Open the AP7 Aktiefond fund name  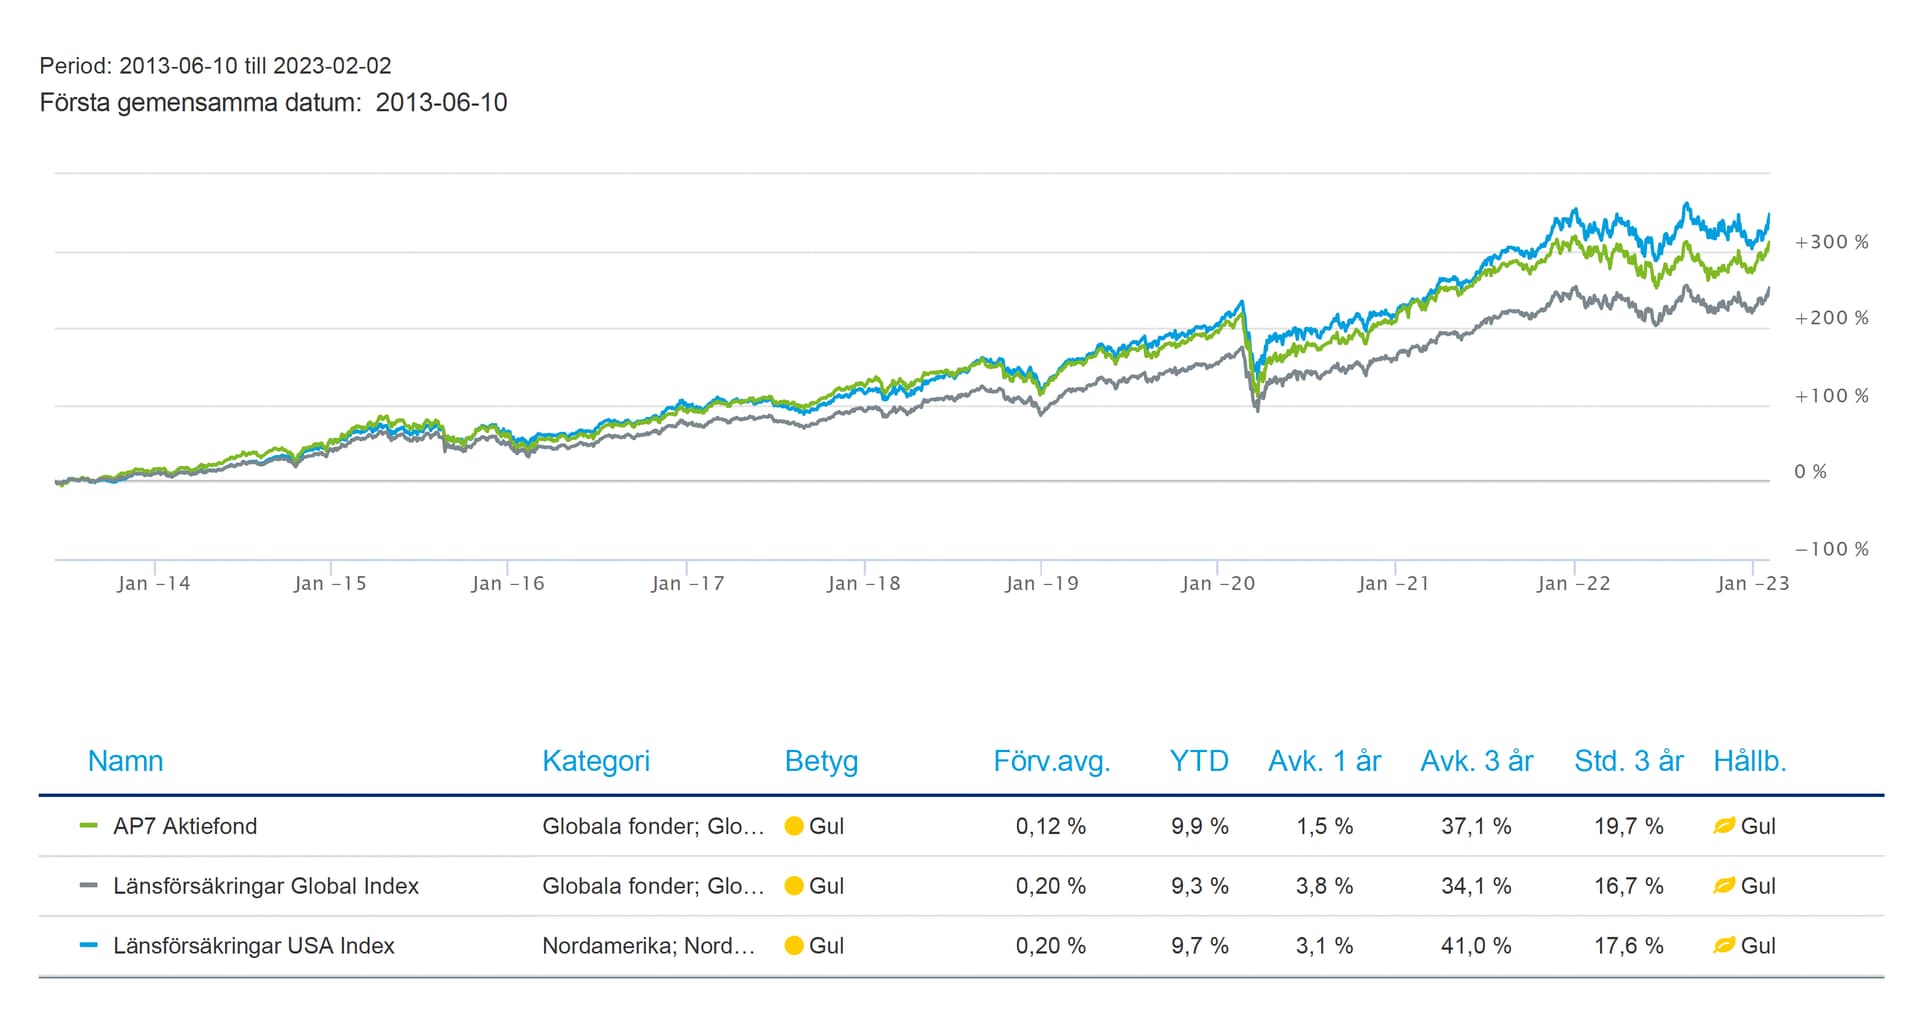tap(185, 826)
